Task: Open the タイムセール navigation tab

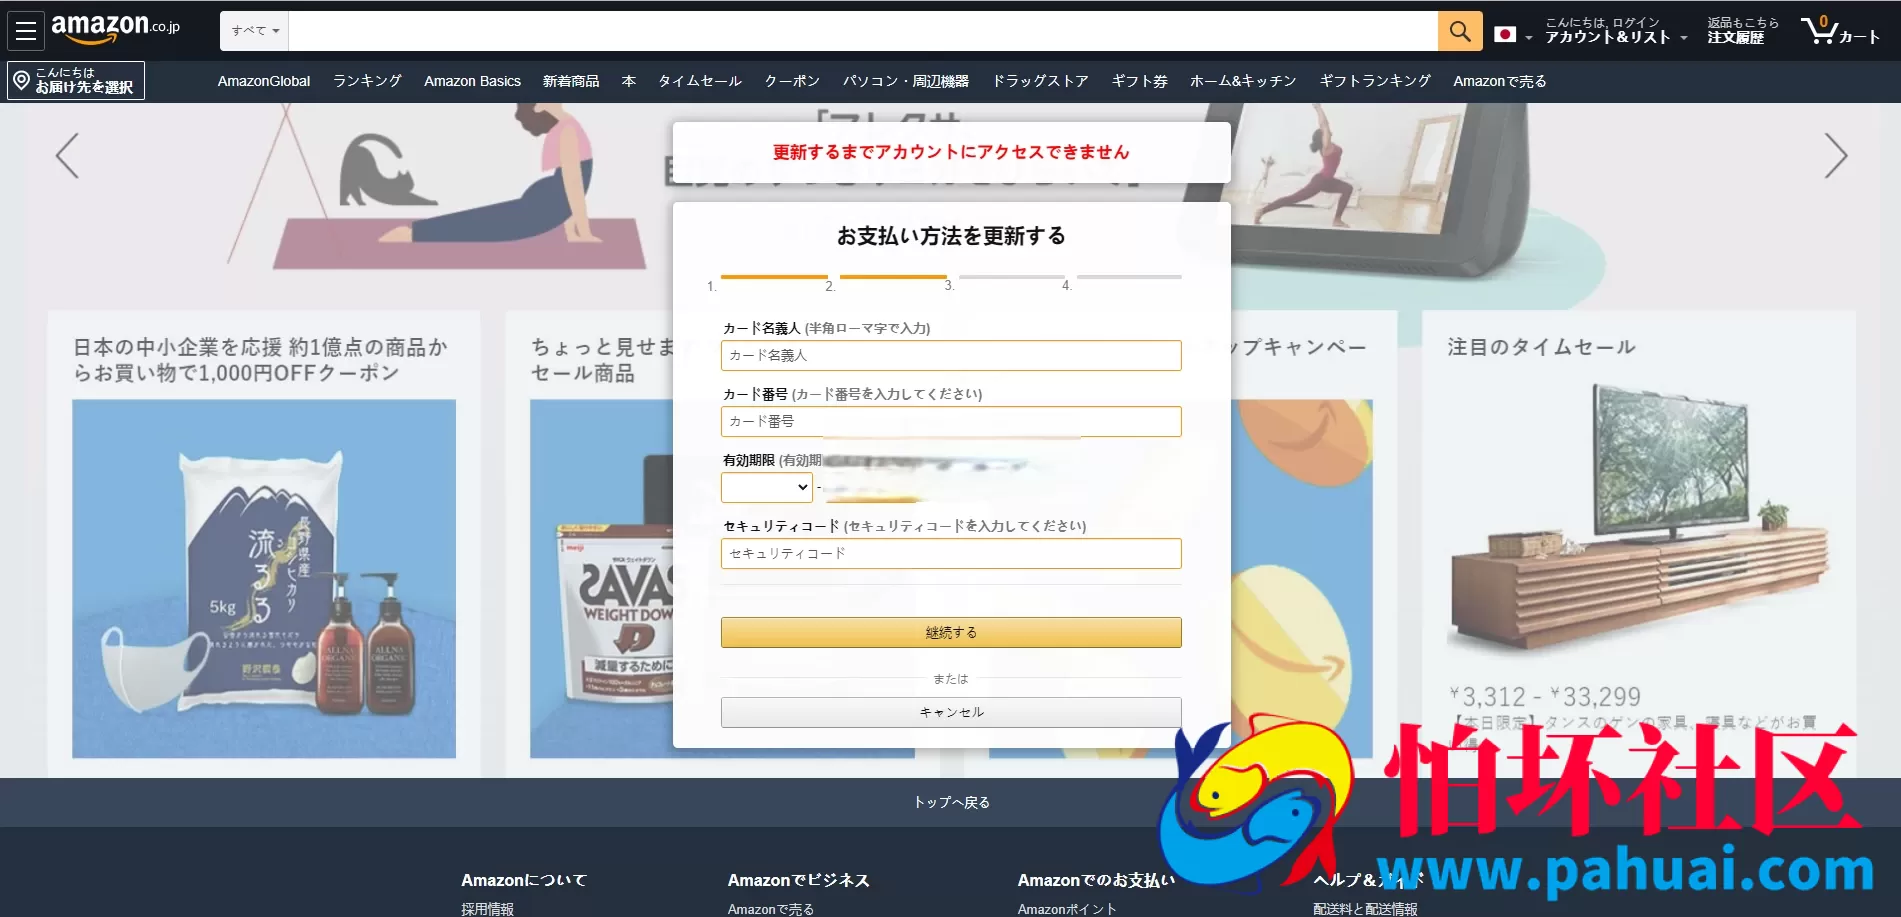Action: 700,81
